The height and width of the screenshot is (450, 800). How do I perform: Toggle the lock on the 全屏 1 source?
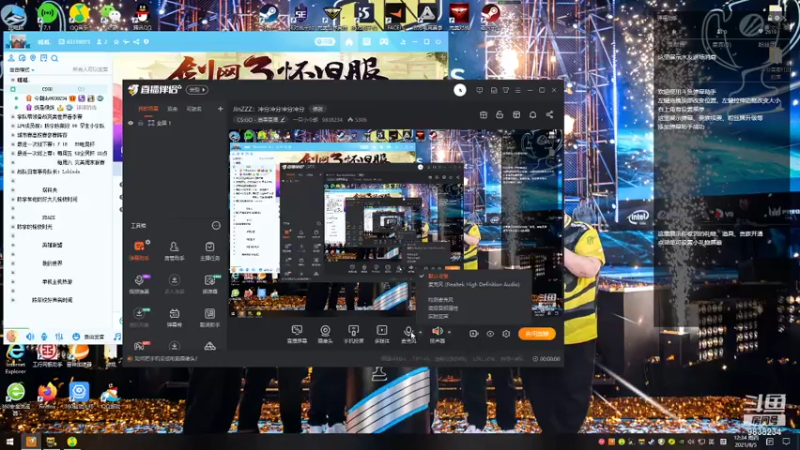(140, 123)
